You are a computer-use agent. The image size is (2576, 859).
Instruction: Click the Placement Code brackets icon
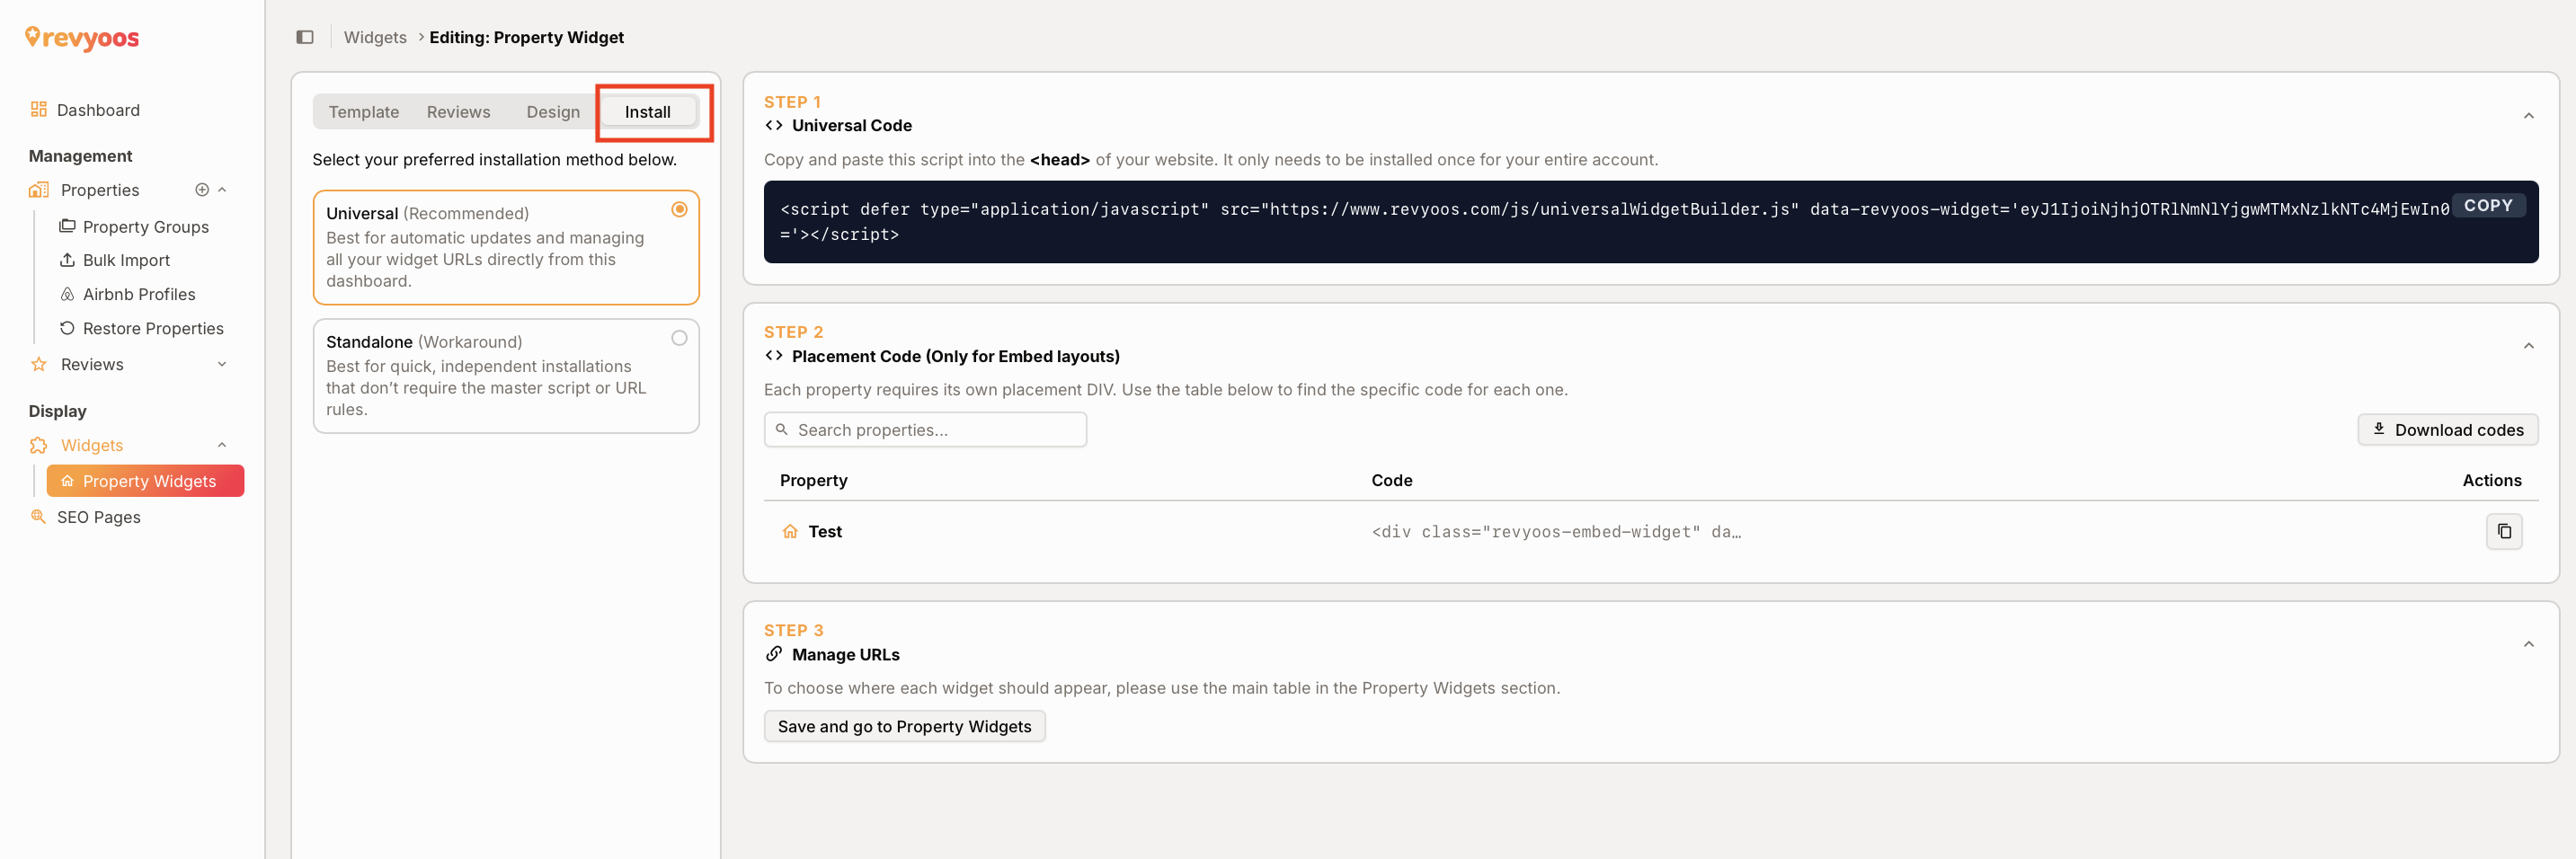[774, 356]
